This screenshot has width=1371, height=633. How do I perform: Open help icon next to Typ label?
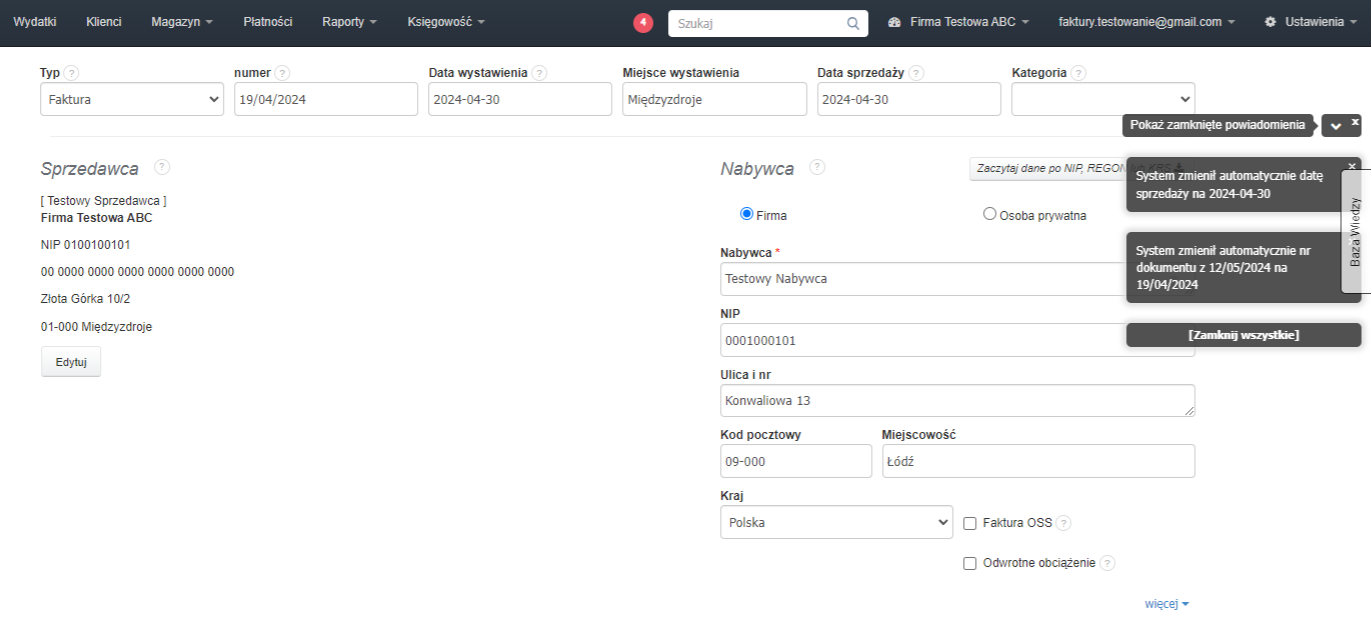72,73
